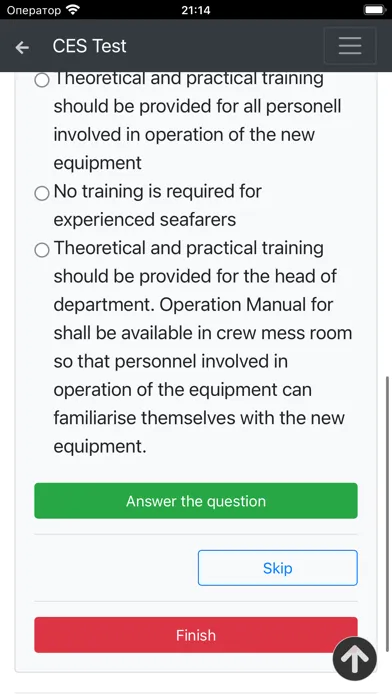
Task: Open the hamburger menu
Action: coord(350,46)
